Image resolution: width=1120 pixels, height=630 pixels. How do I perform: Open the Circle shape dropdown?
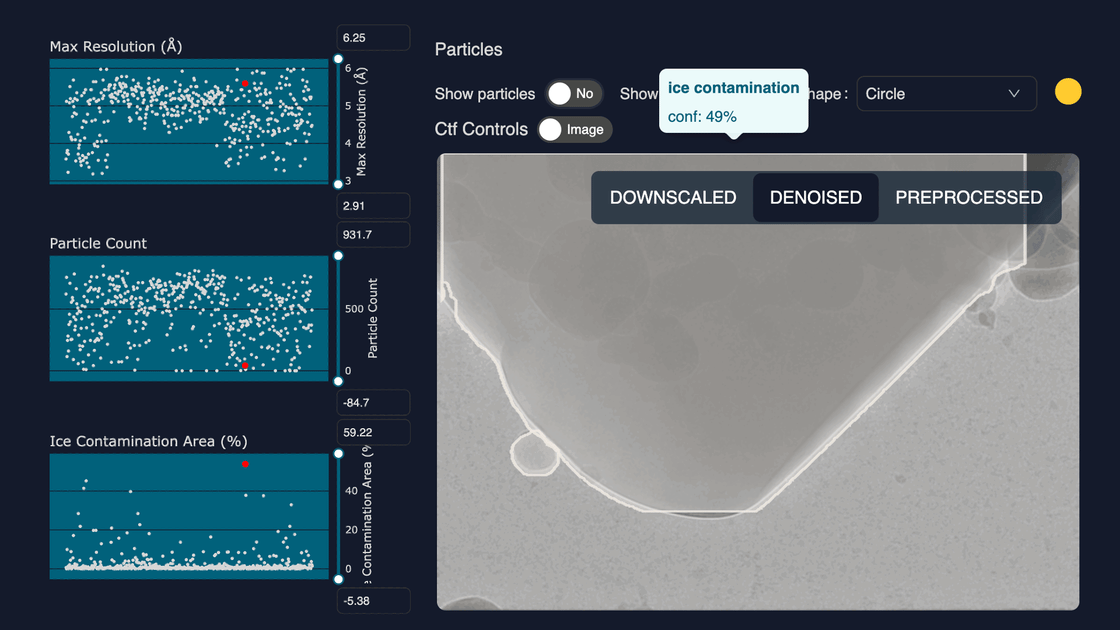[x=946, y=94]
